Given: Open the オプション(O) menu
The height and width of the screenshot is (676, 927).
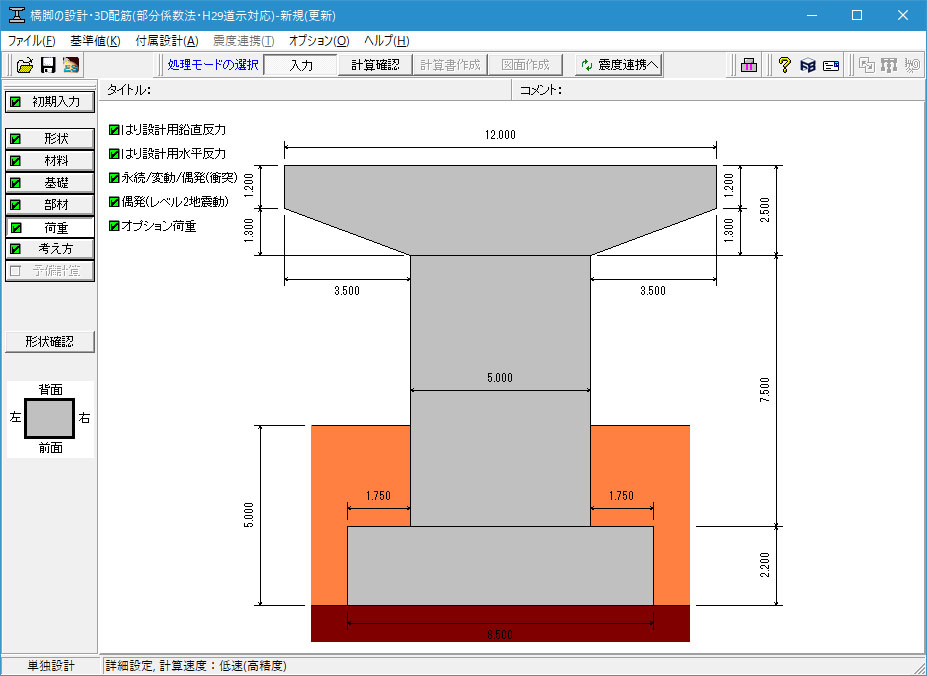Looking at the screenshot, I should click(319, 41).
